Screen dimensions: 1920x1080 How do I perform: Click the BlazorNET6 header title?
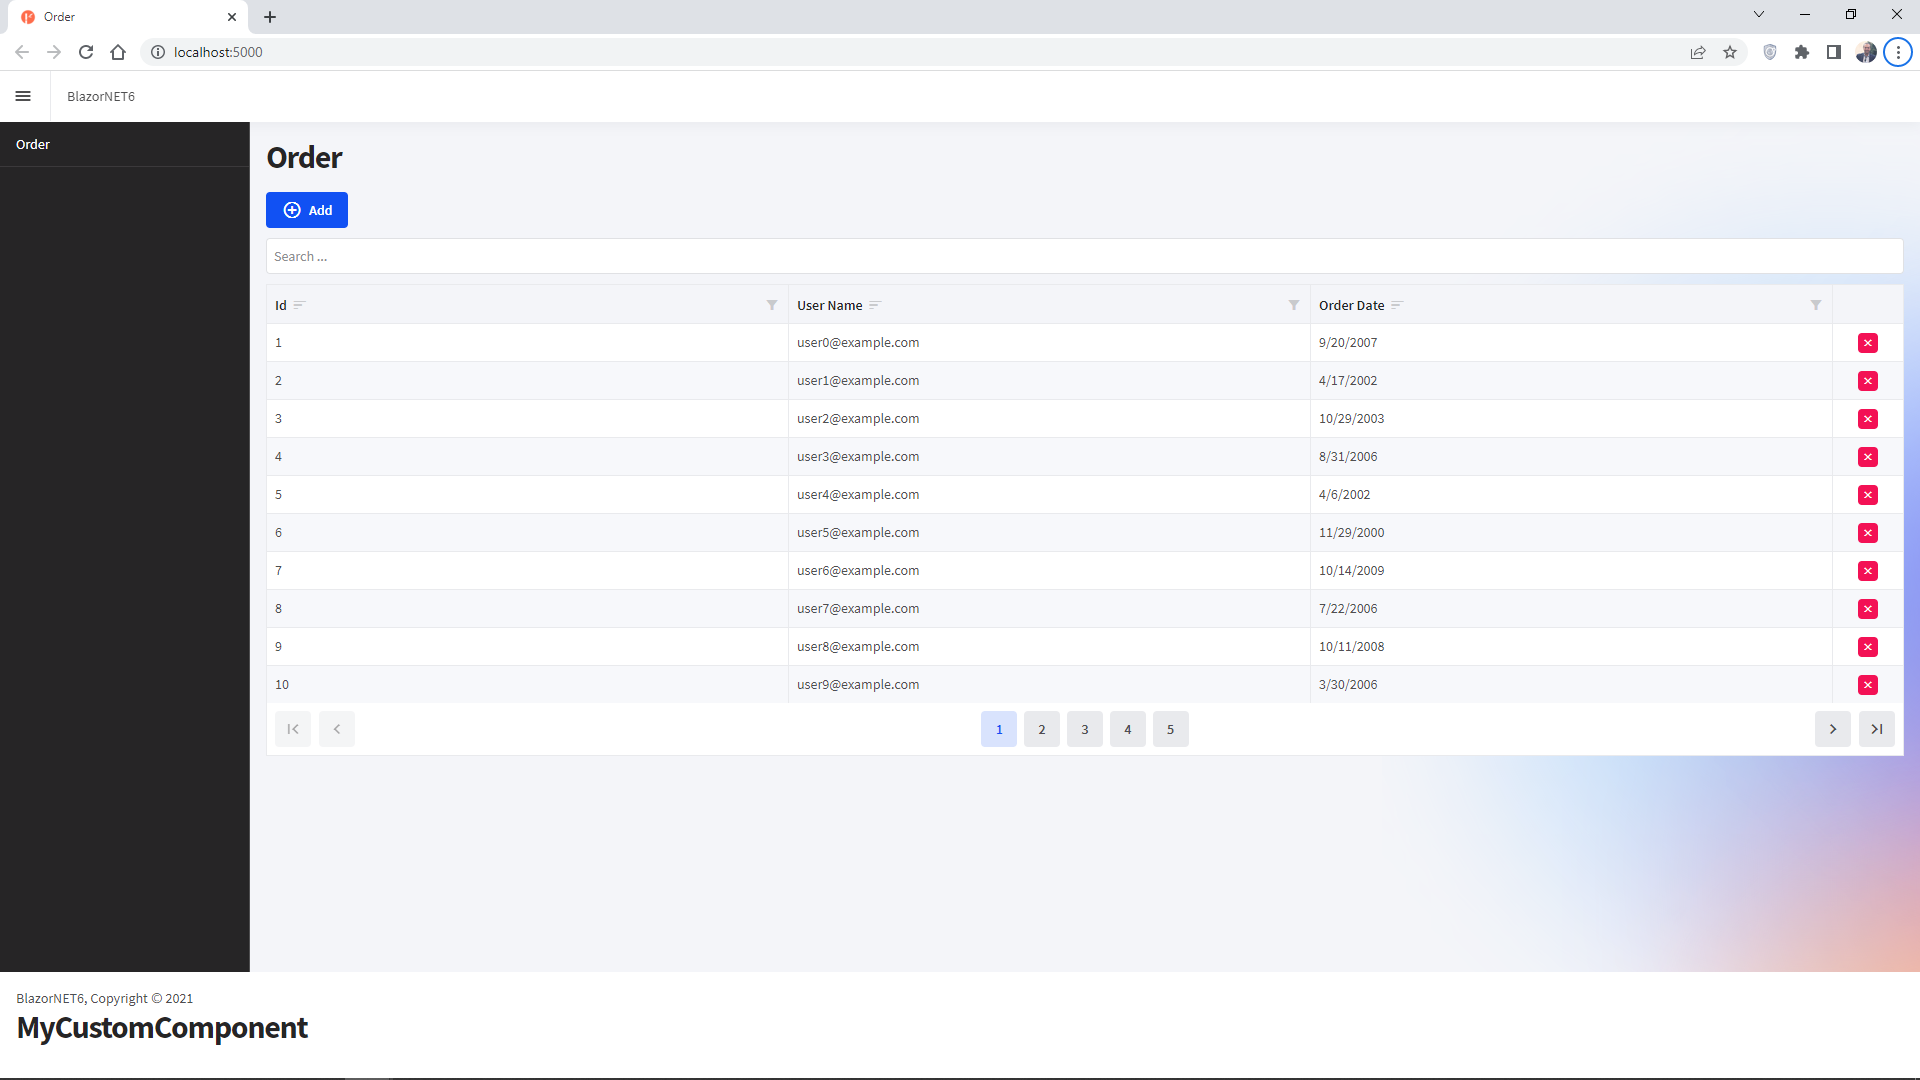101,96
